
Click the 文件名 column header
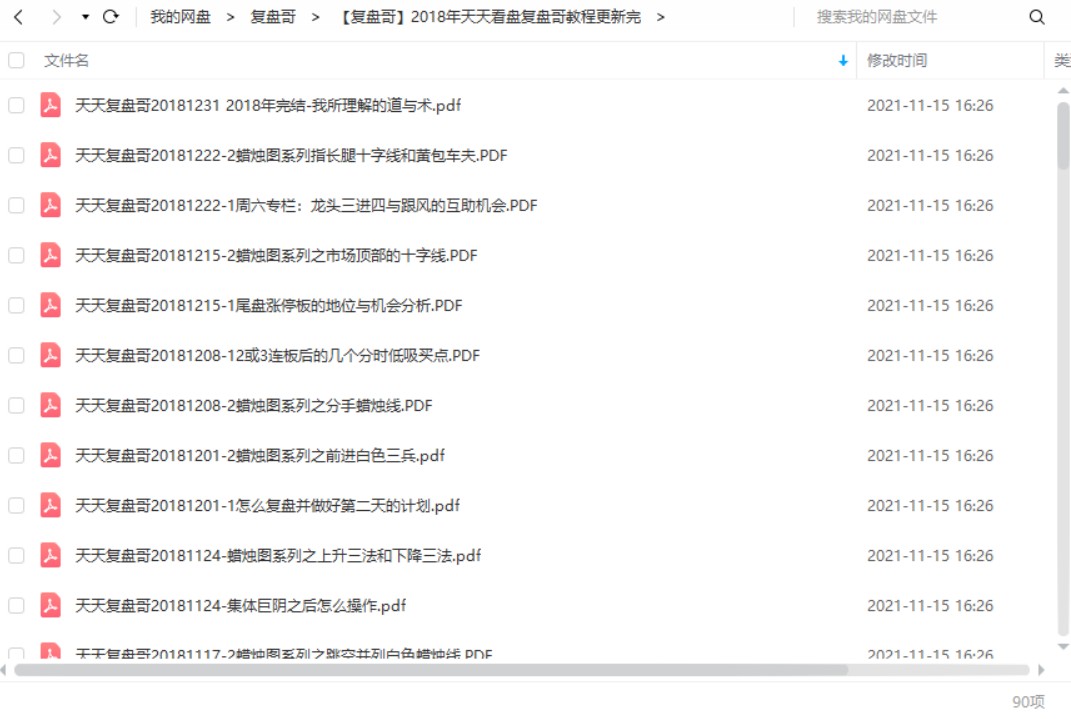[67, 61]
